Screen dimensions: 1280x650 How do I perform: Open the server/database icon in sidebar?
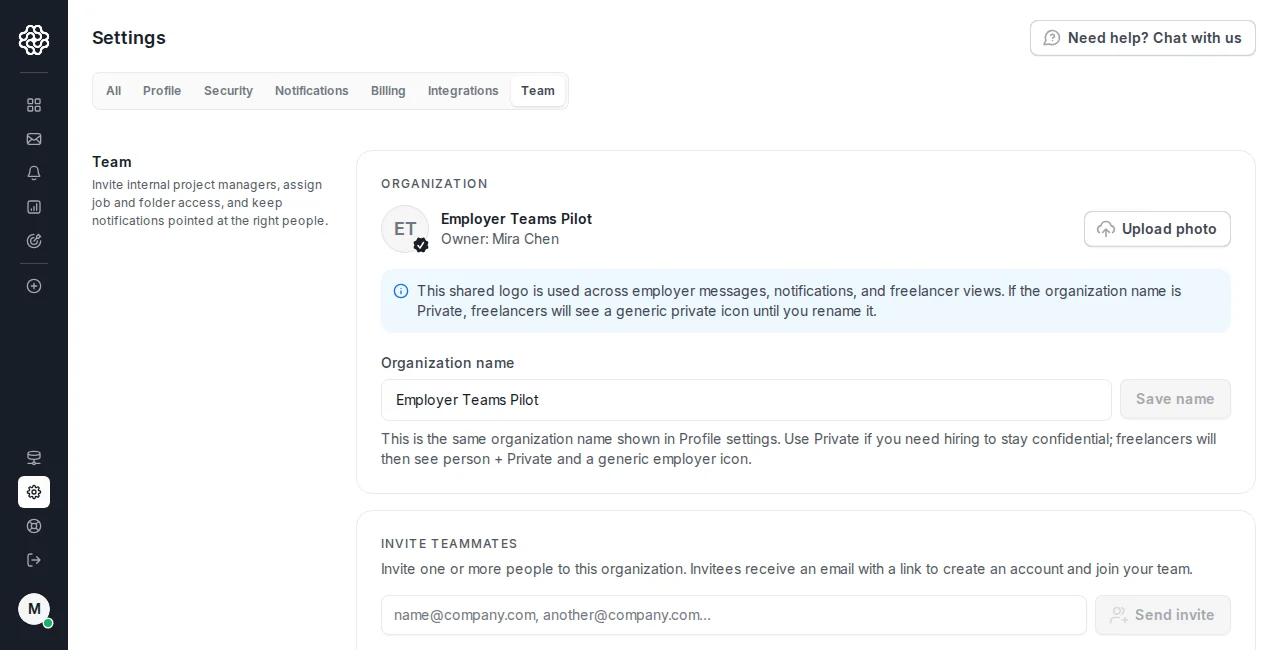click(x=34, y=458)
